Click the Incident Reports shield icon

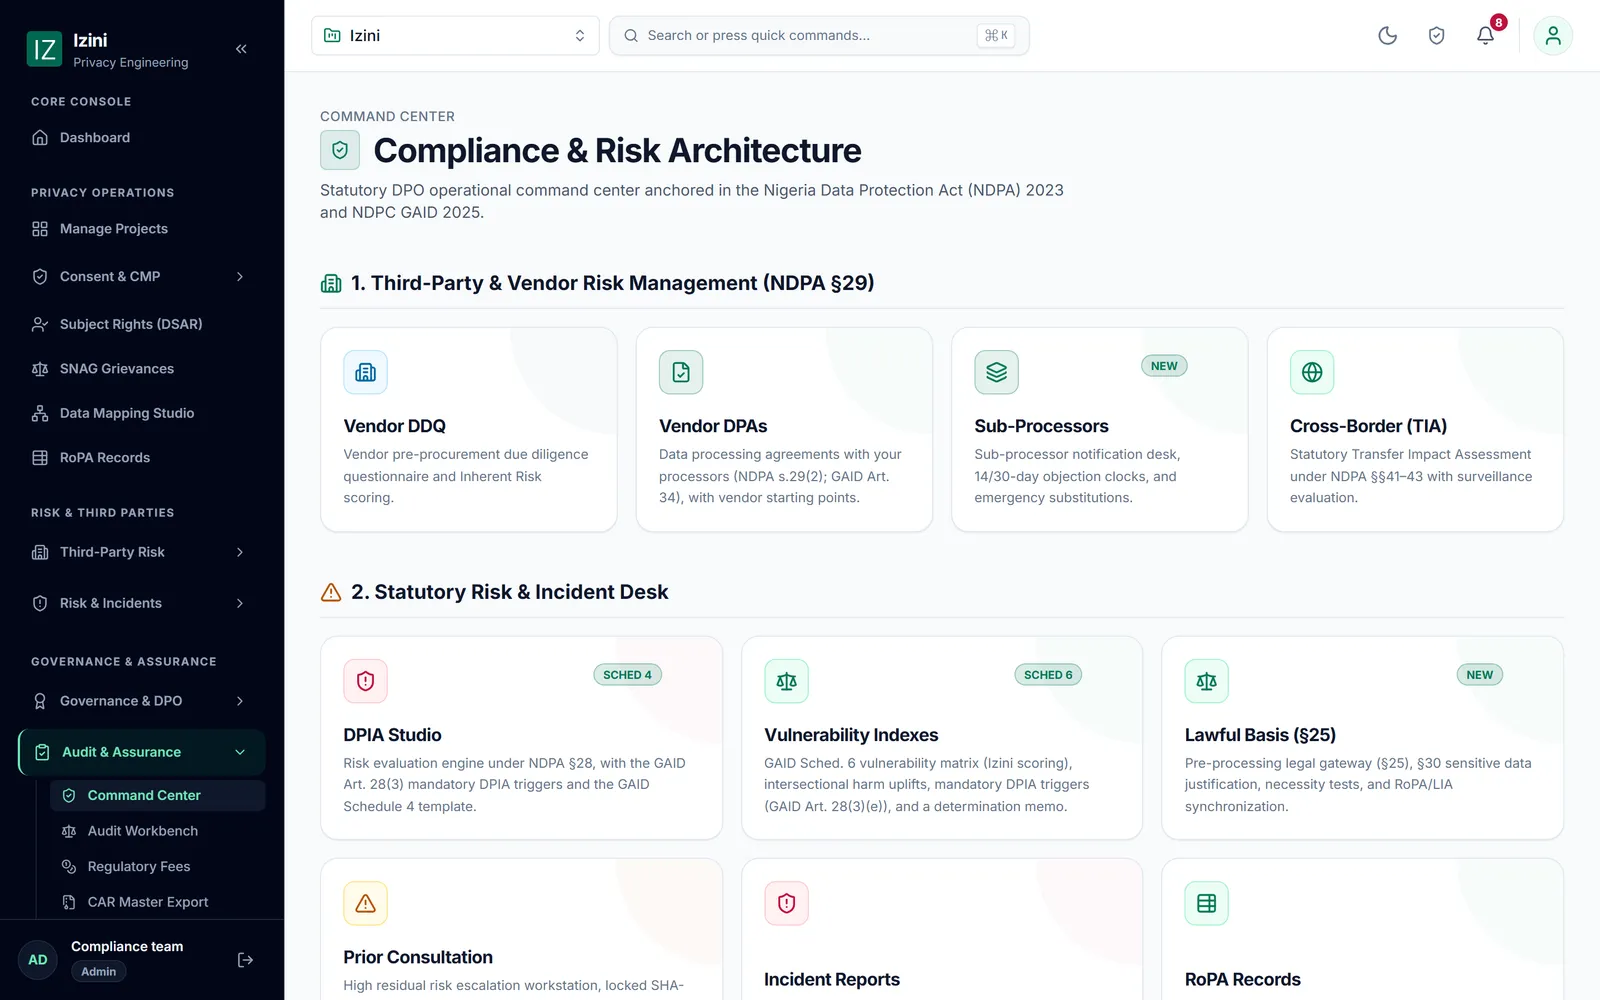click(x=786, y=903)
